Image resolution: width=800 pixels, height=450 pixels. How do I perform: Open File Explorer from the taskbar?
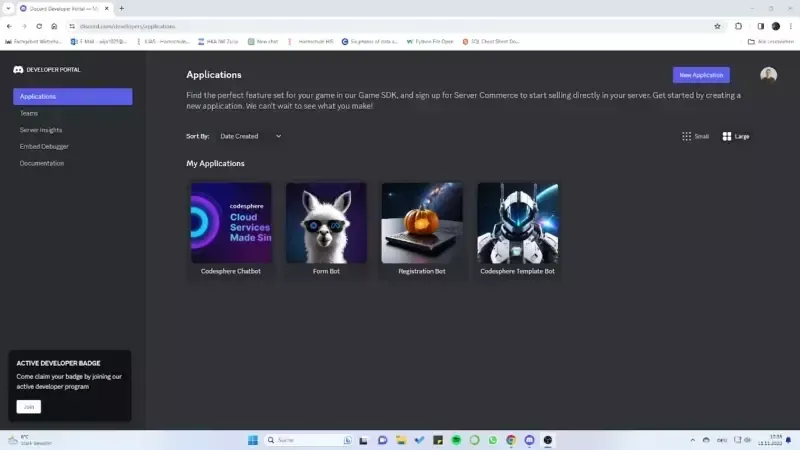pyautogui.click(x=401, y=440)
